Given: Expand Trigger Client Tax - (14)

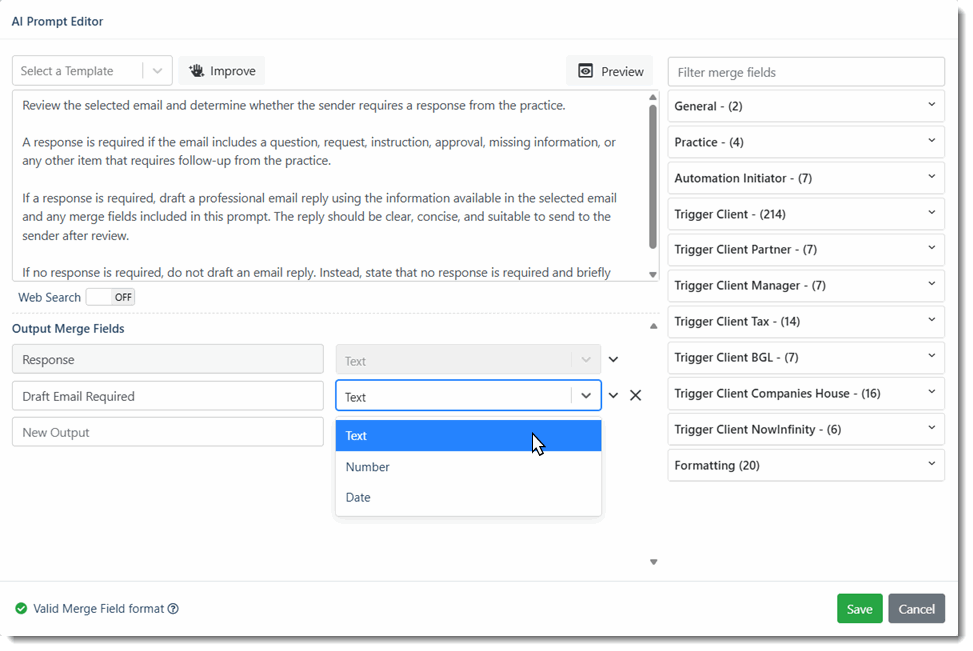Looking at the screenshot, I should coord(806,321).
